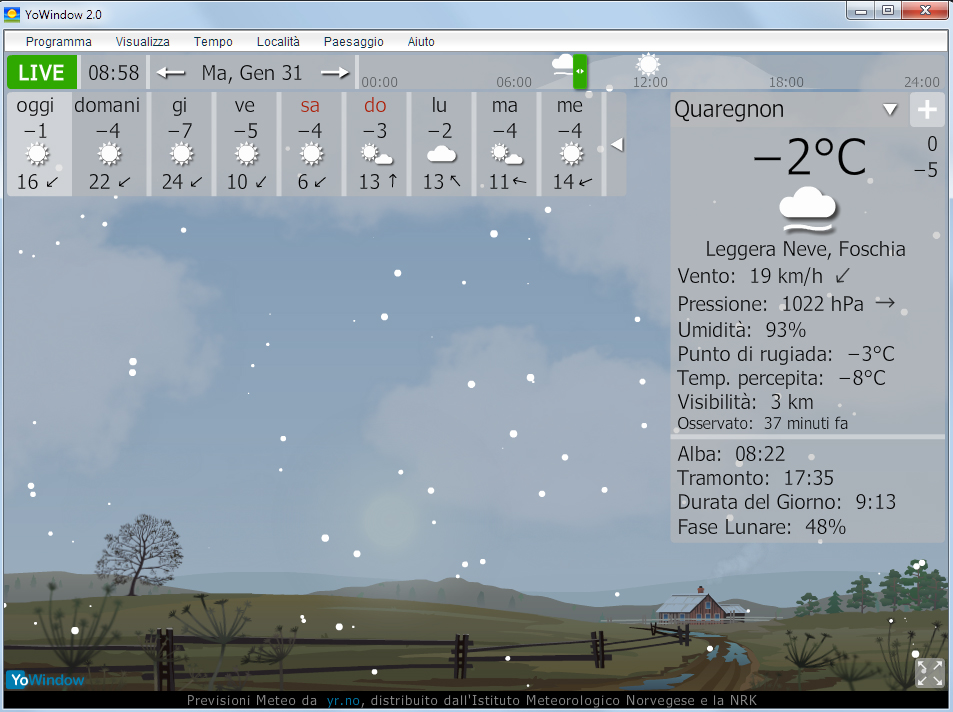Click the fullscreen icon in bottom corner
Viewport: 953px width, 712px height.
(929, 672)
